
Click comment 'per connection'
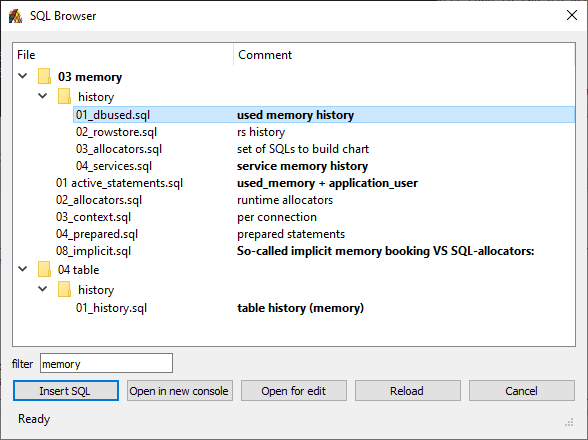pyautogui.click(x=277, y=217)
